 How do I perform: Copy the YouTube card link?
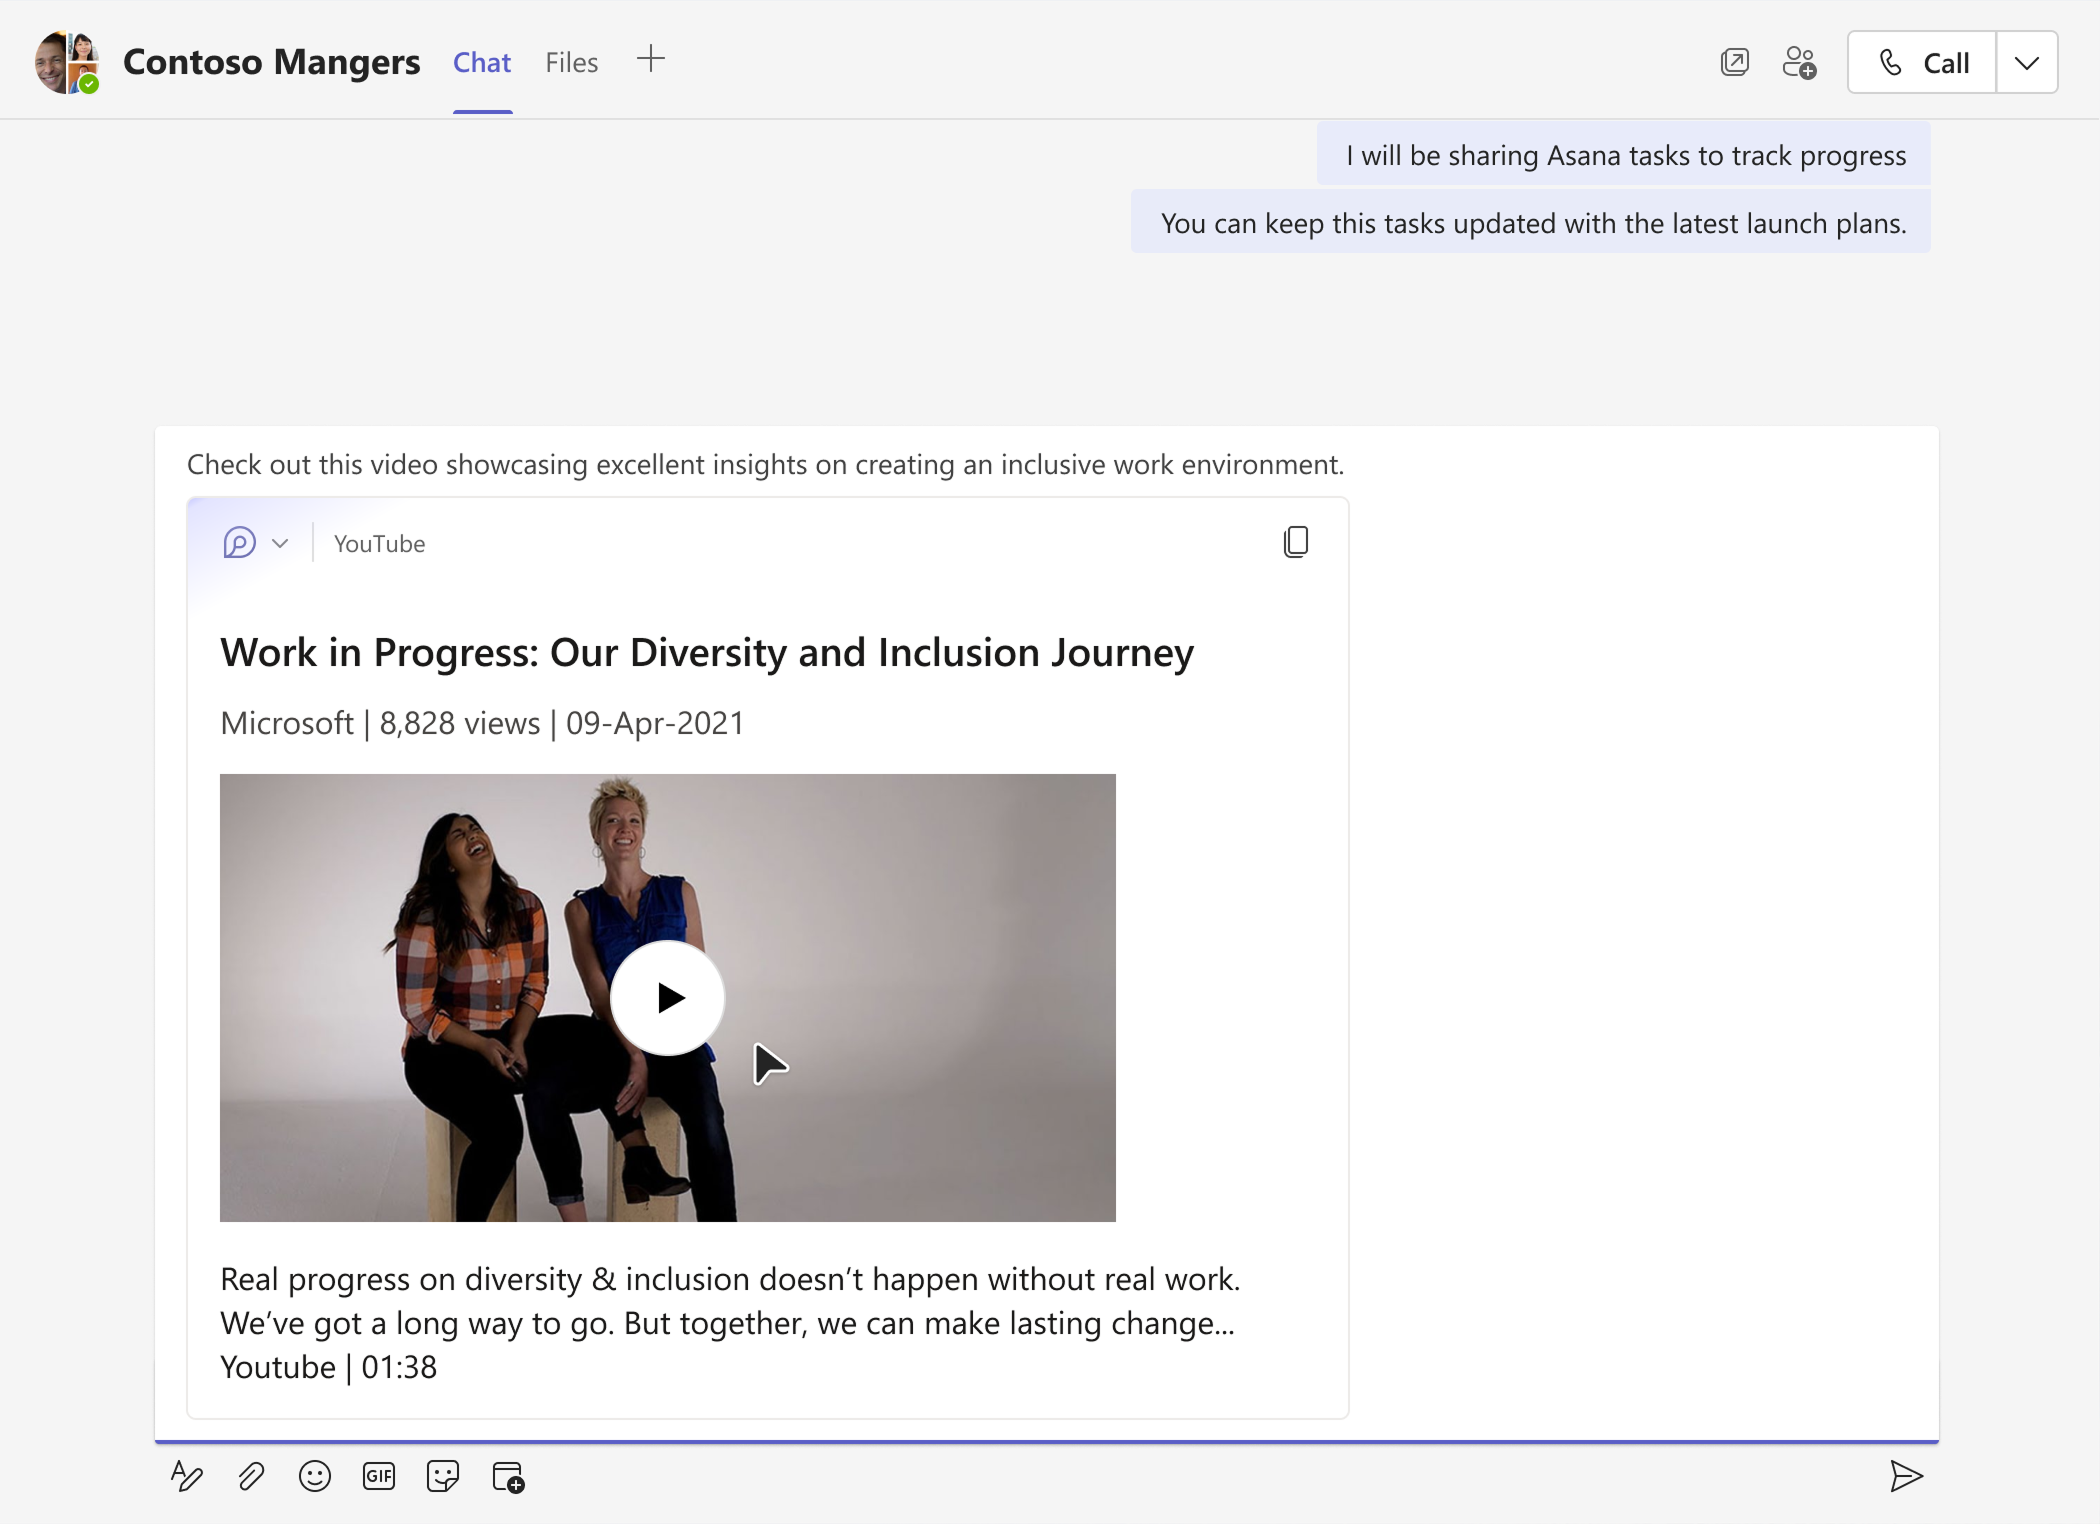(x=1295, y=542)
